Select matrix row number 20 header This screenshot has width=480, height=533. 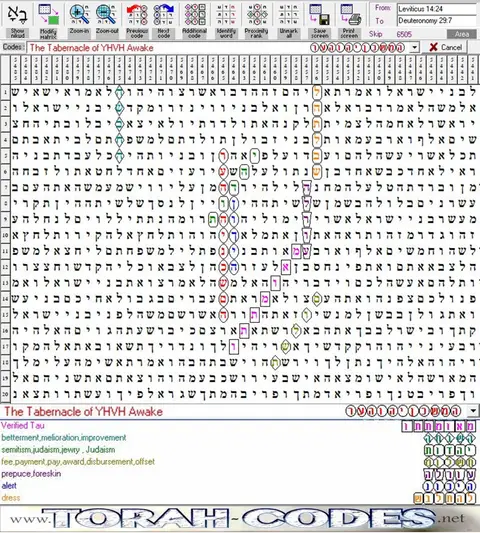coord(5,394)
